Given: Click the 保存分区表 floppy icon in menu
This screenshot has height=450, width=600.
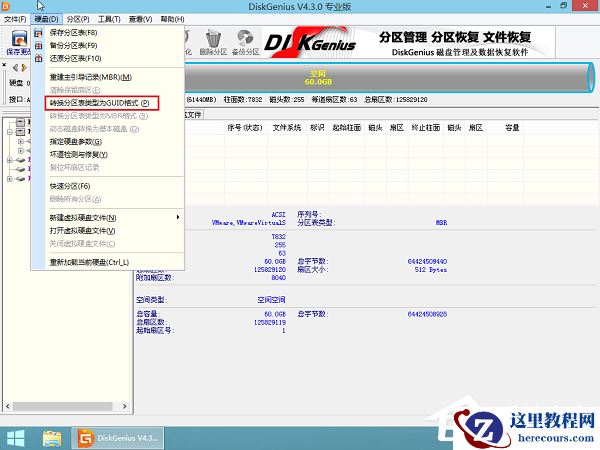Looking at the screenshot, I should pyautogui.click(x=38, y=33).
